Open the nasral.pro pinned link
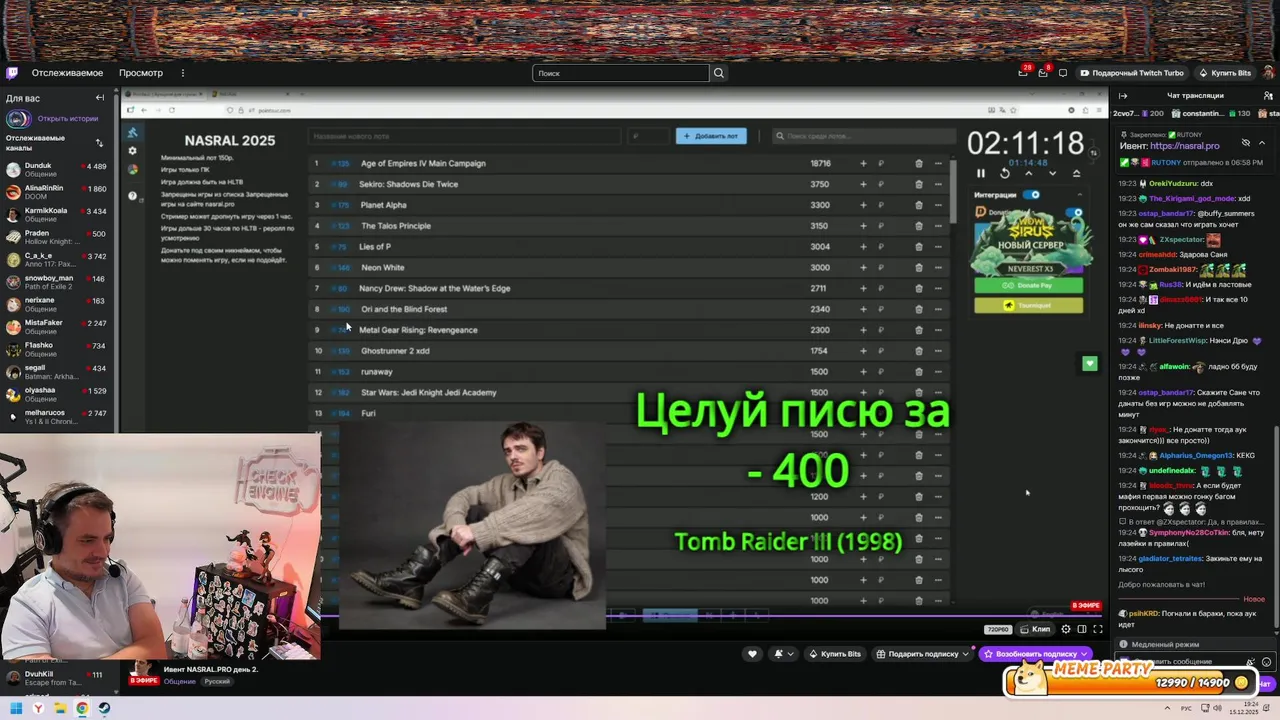1280x720 pixels. (x=1184, y=146)
